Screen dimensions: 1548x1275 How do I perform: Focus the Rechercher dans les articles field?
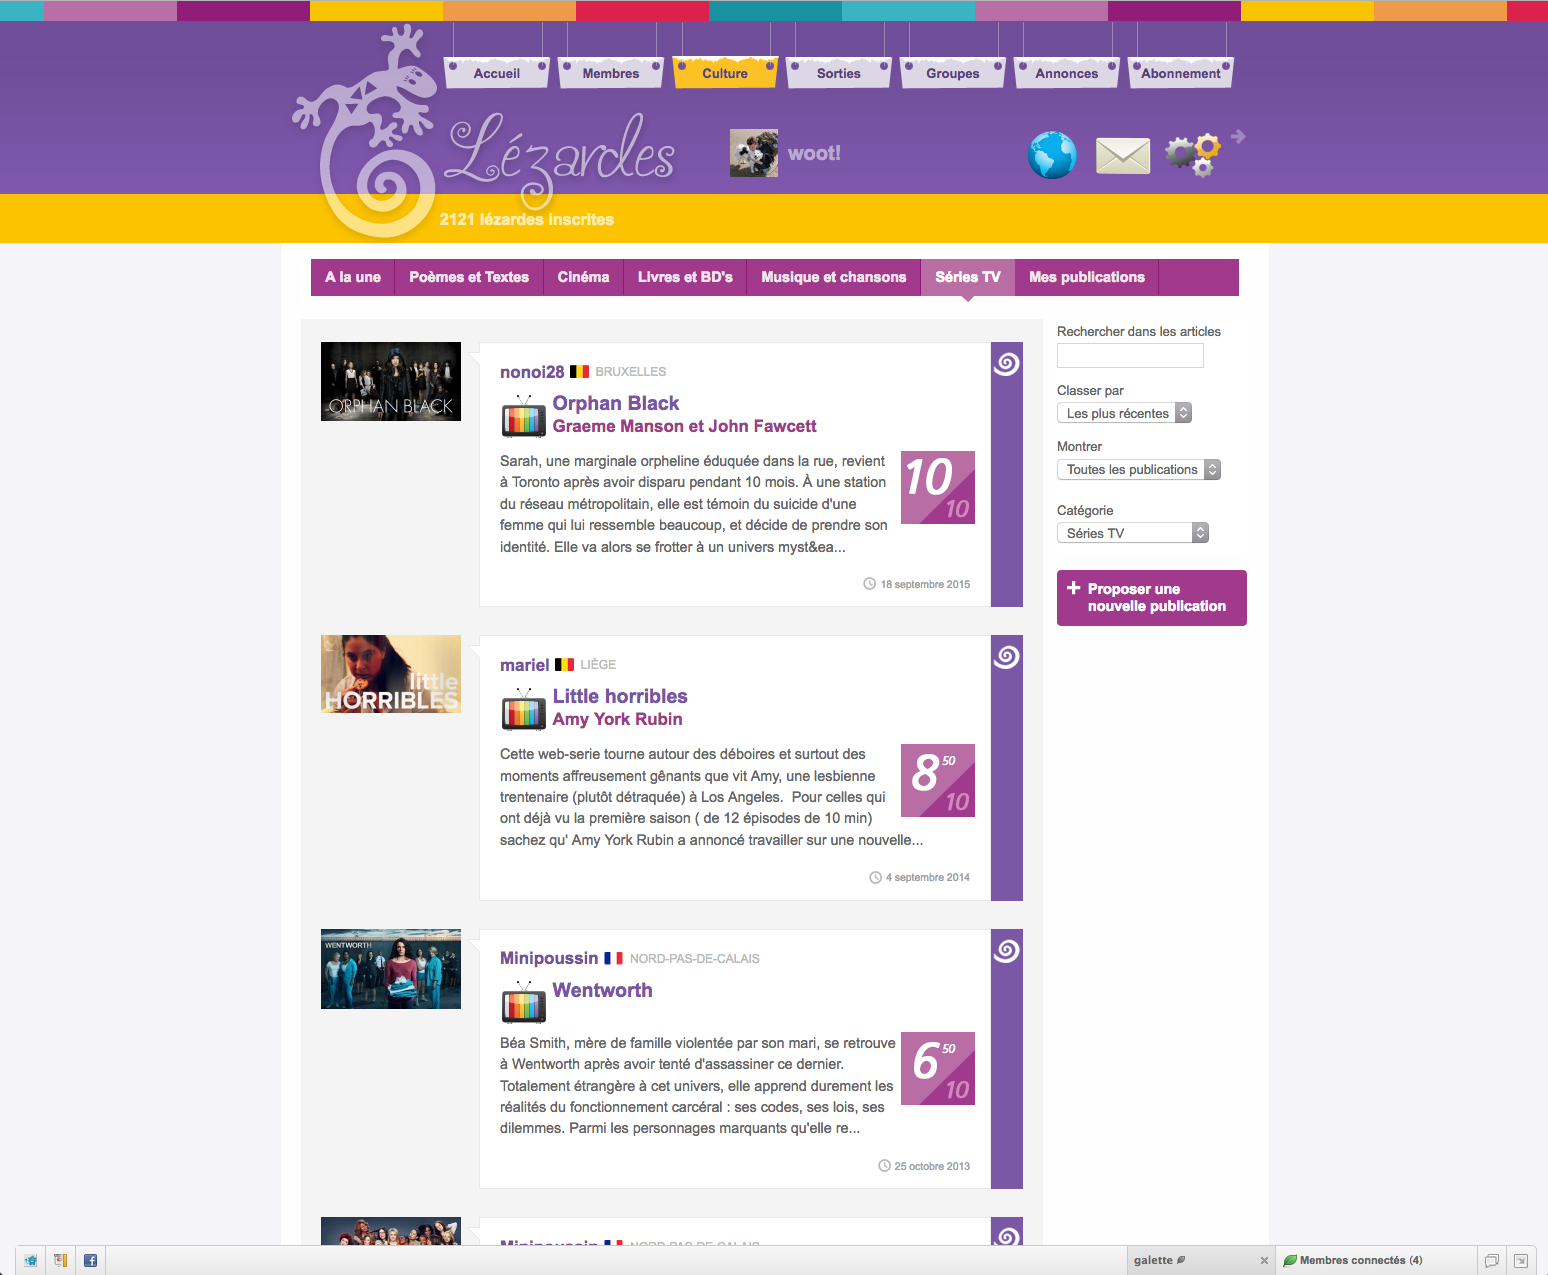pyautogui.click(x=1130, y=355)
